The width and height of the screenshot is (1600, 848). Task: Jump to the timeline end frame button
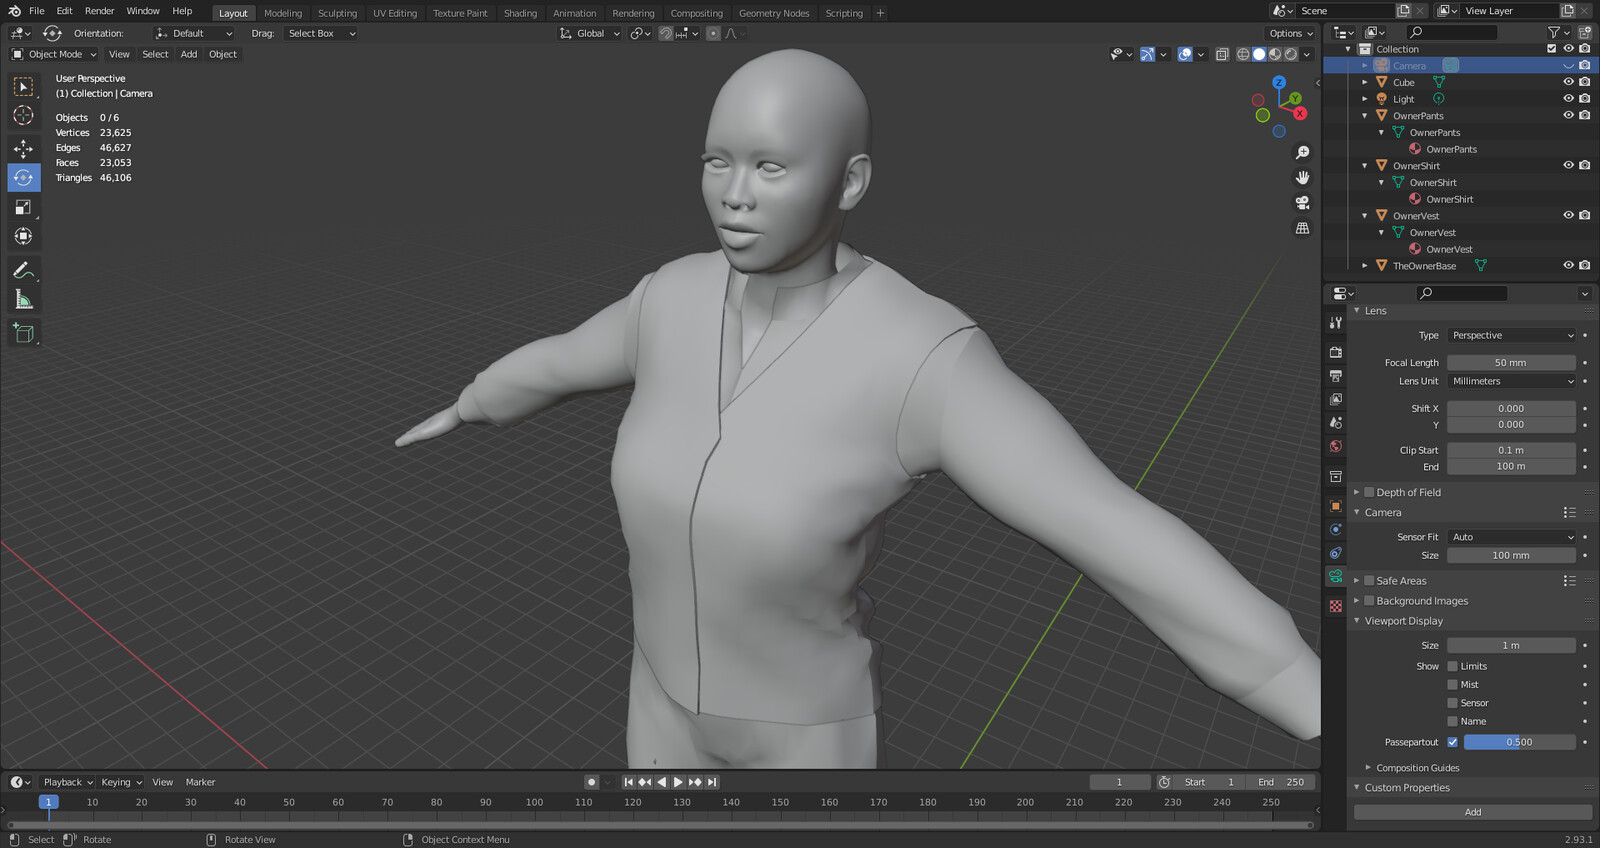coord(712,782)
